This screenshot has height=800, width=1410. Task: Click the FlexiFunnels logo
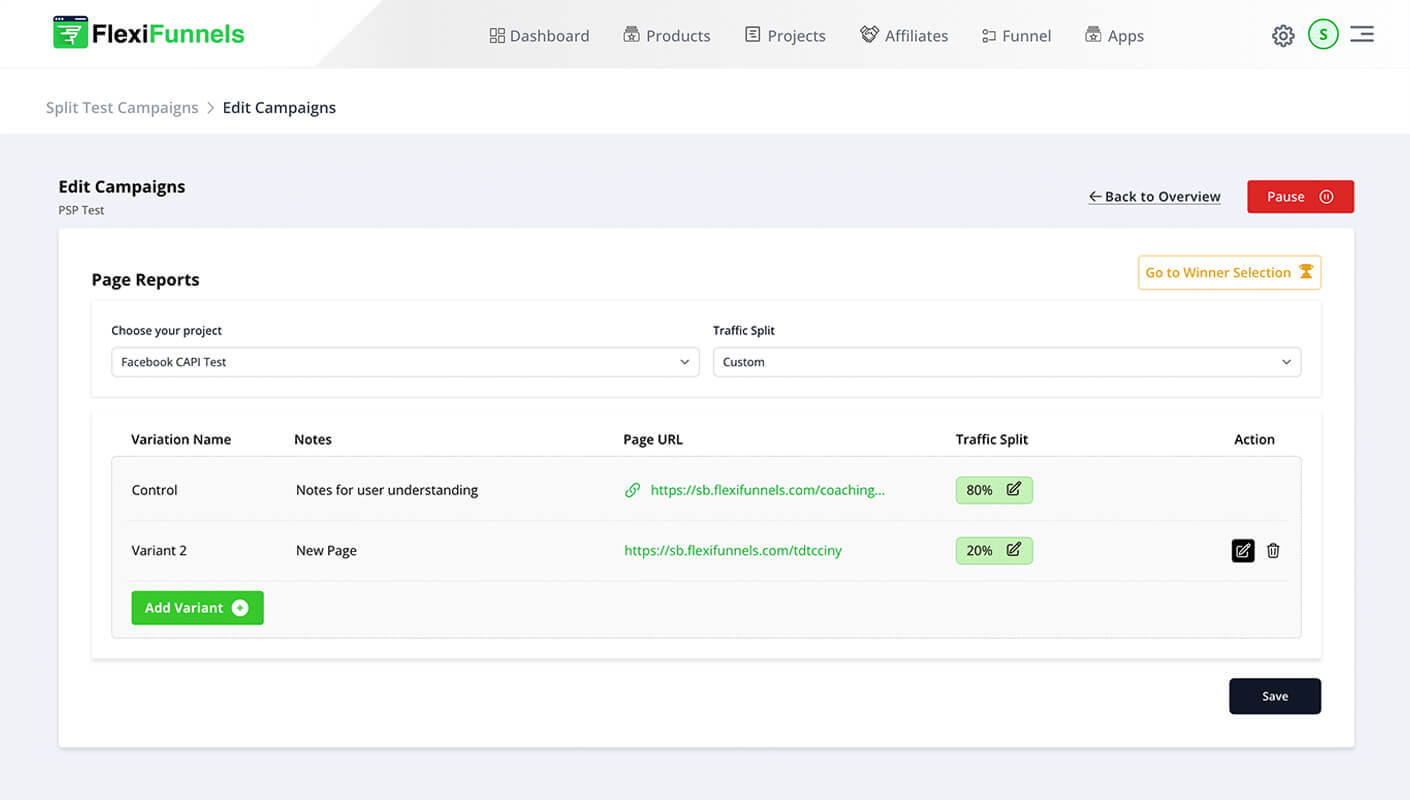(x=147, y=32)
